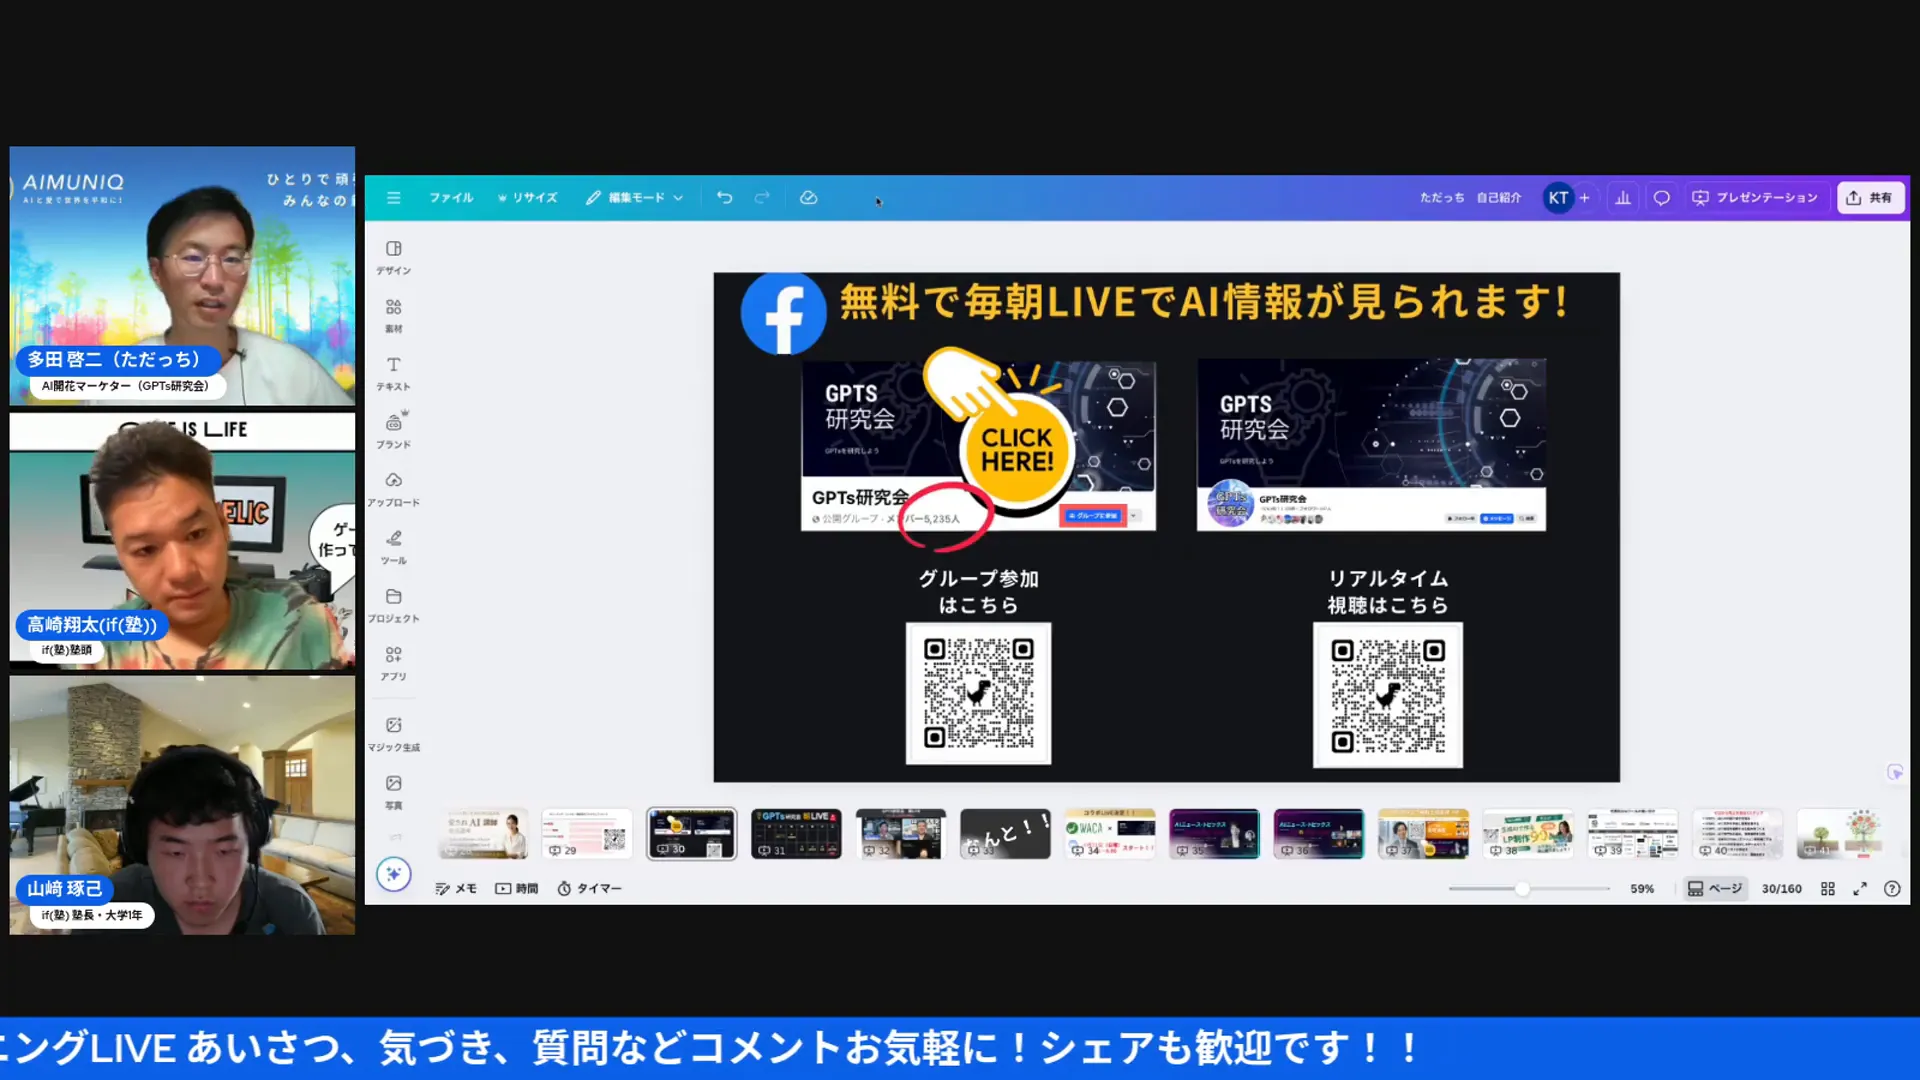Expand the 編集モード editing mode dropdown

tap(634, 198)
